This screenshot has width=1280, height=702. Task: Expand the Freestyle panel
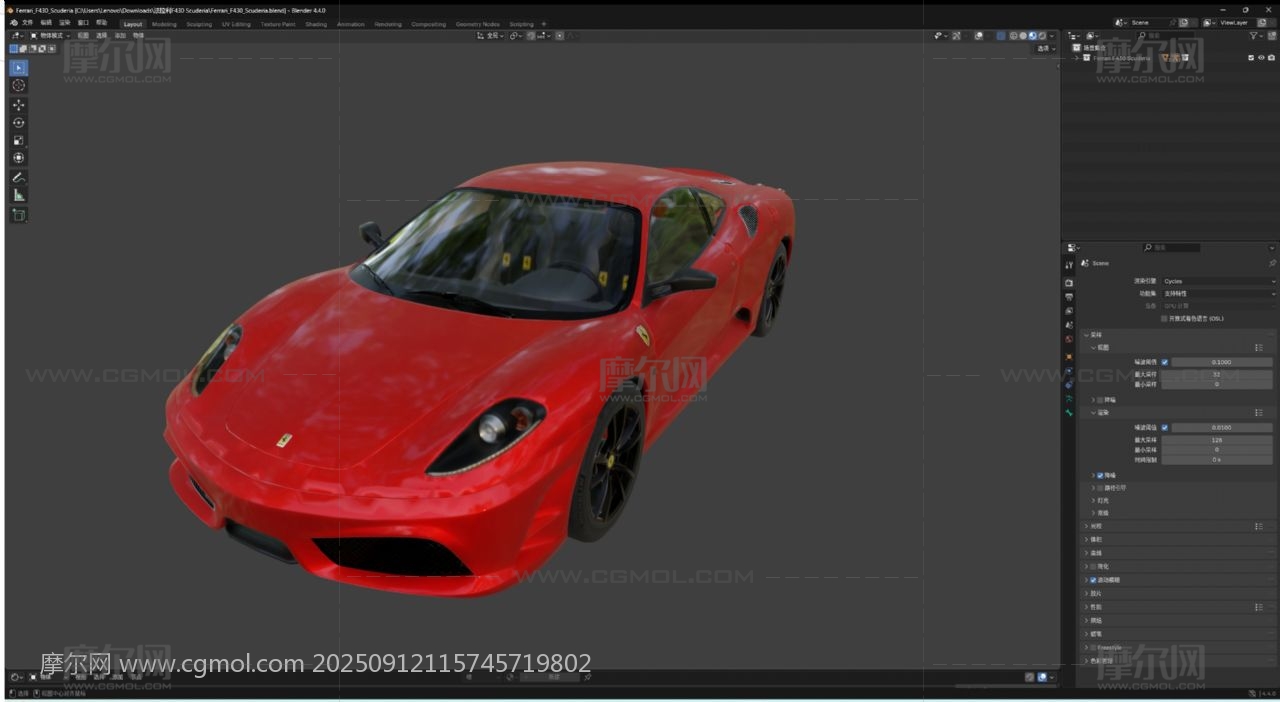[x=1087, y=647]
